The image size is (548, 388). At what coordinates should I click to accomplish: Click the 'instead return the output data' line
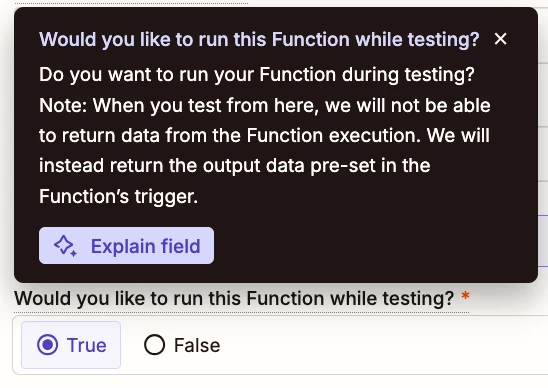[235, 165]
